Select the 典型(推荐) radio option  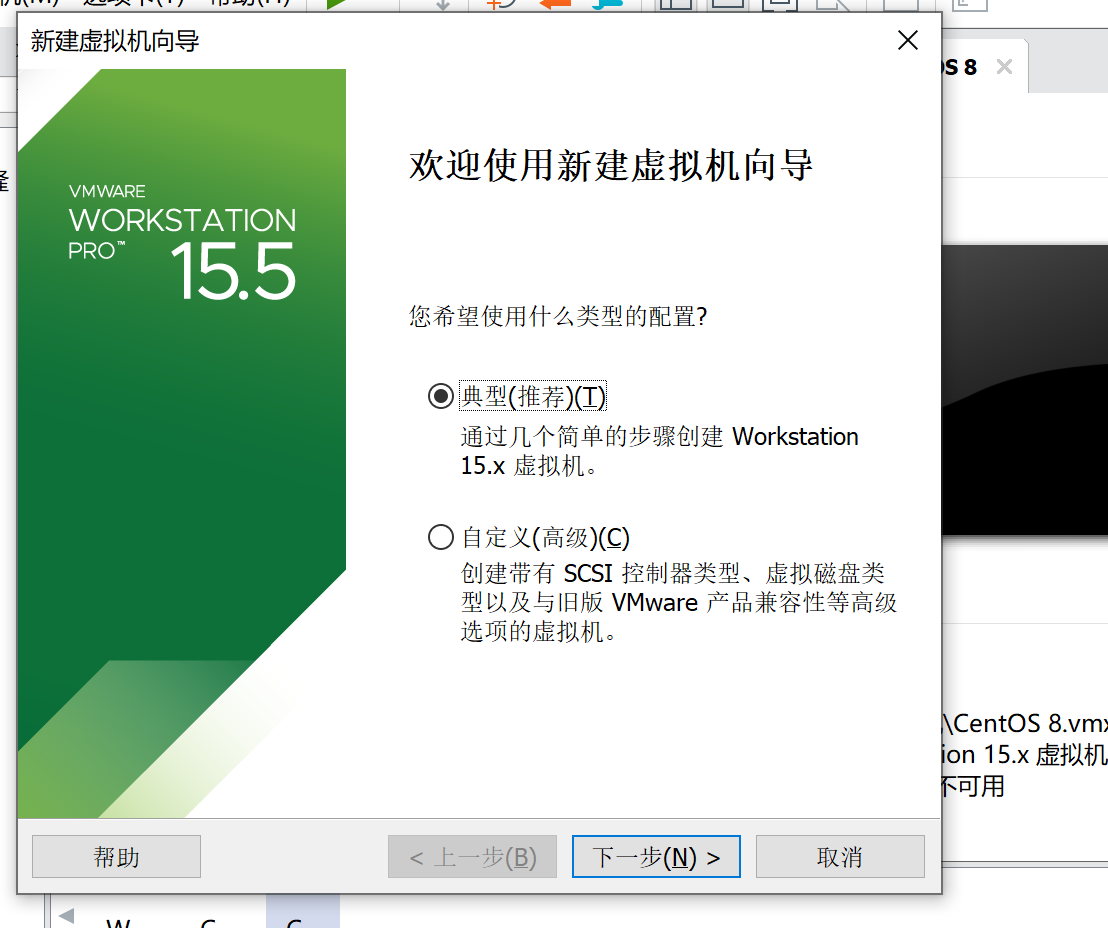coord(440,397)
